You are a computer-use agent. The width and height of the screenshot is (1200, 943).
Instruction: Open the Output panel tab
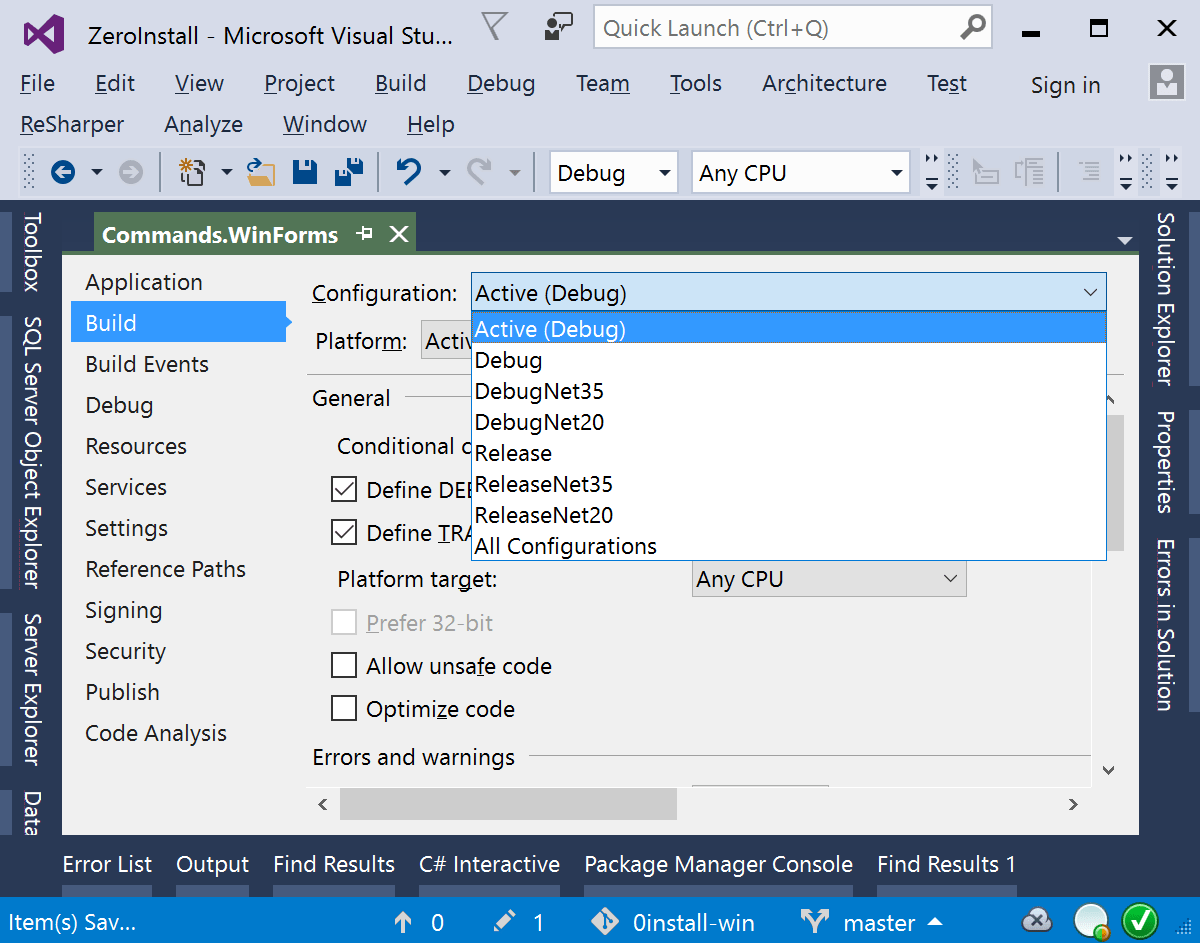click(x=213, y=864)
